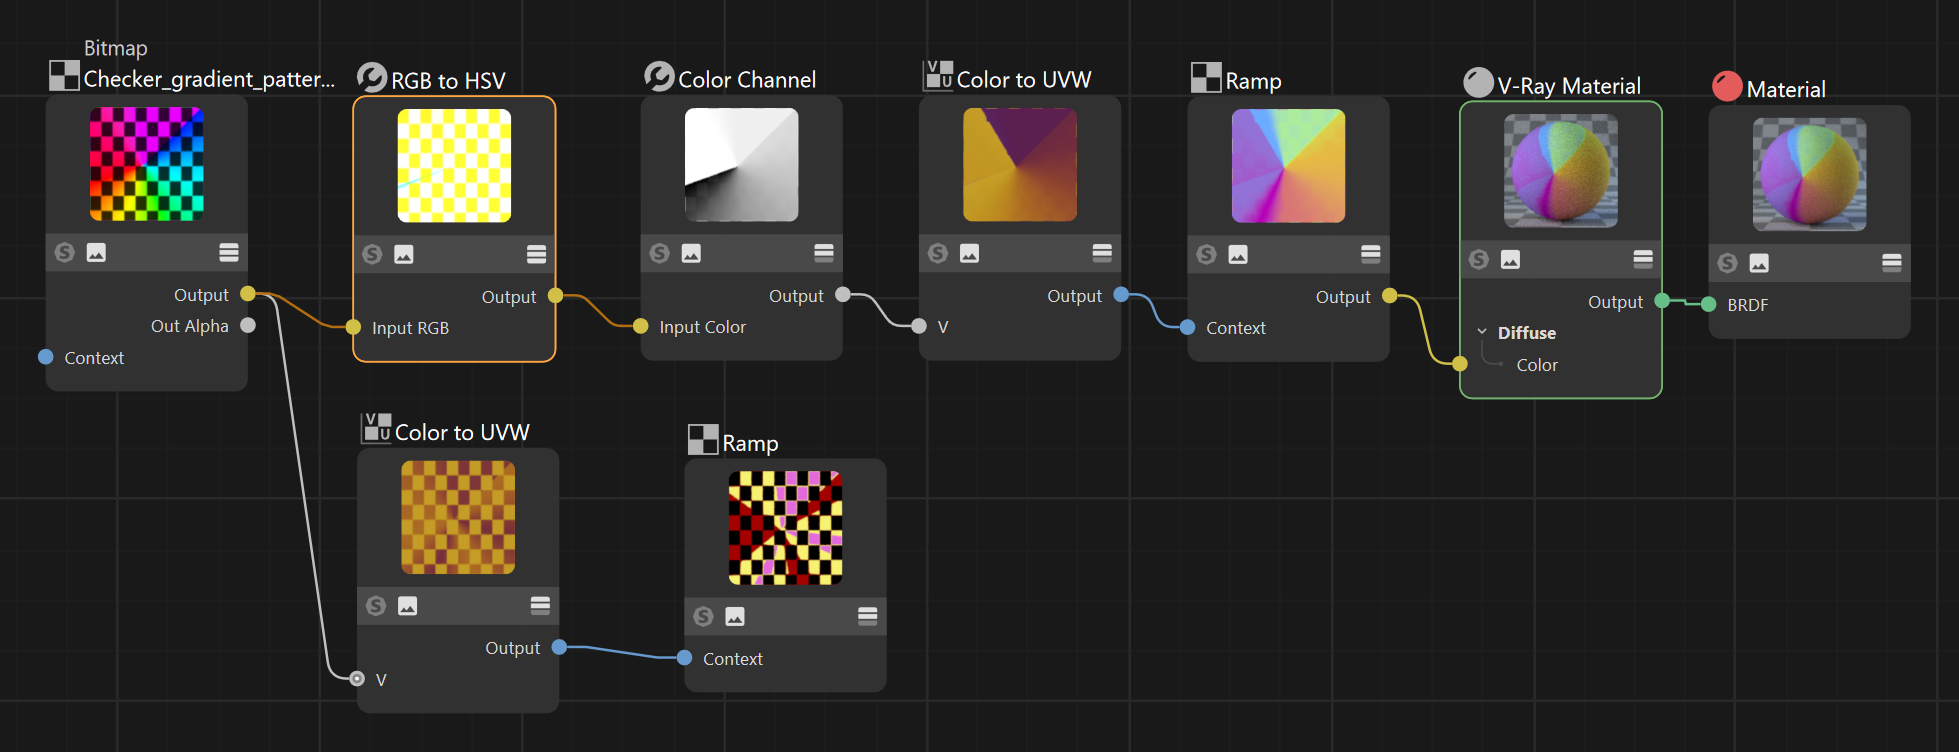
Task: Click the image preview icon on RGB to HSV node
Action: click(x=404, y=255)
